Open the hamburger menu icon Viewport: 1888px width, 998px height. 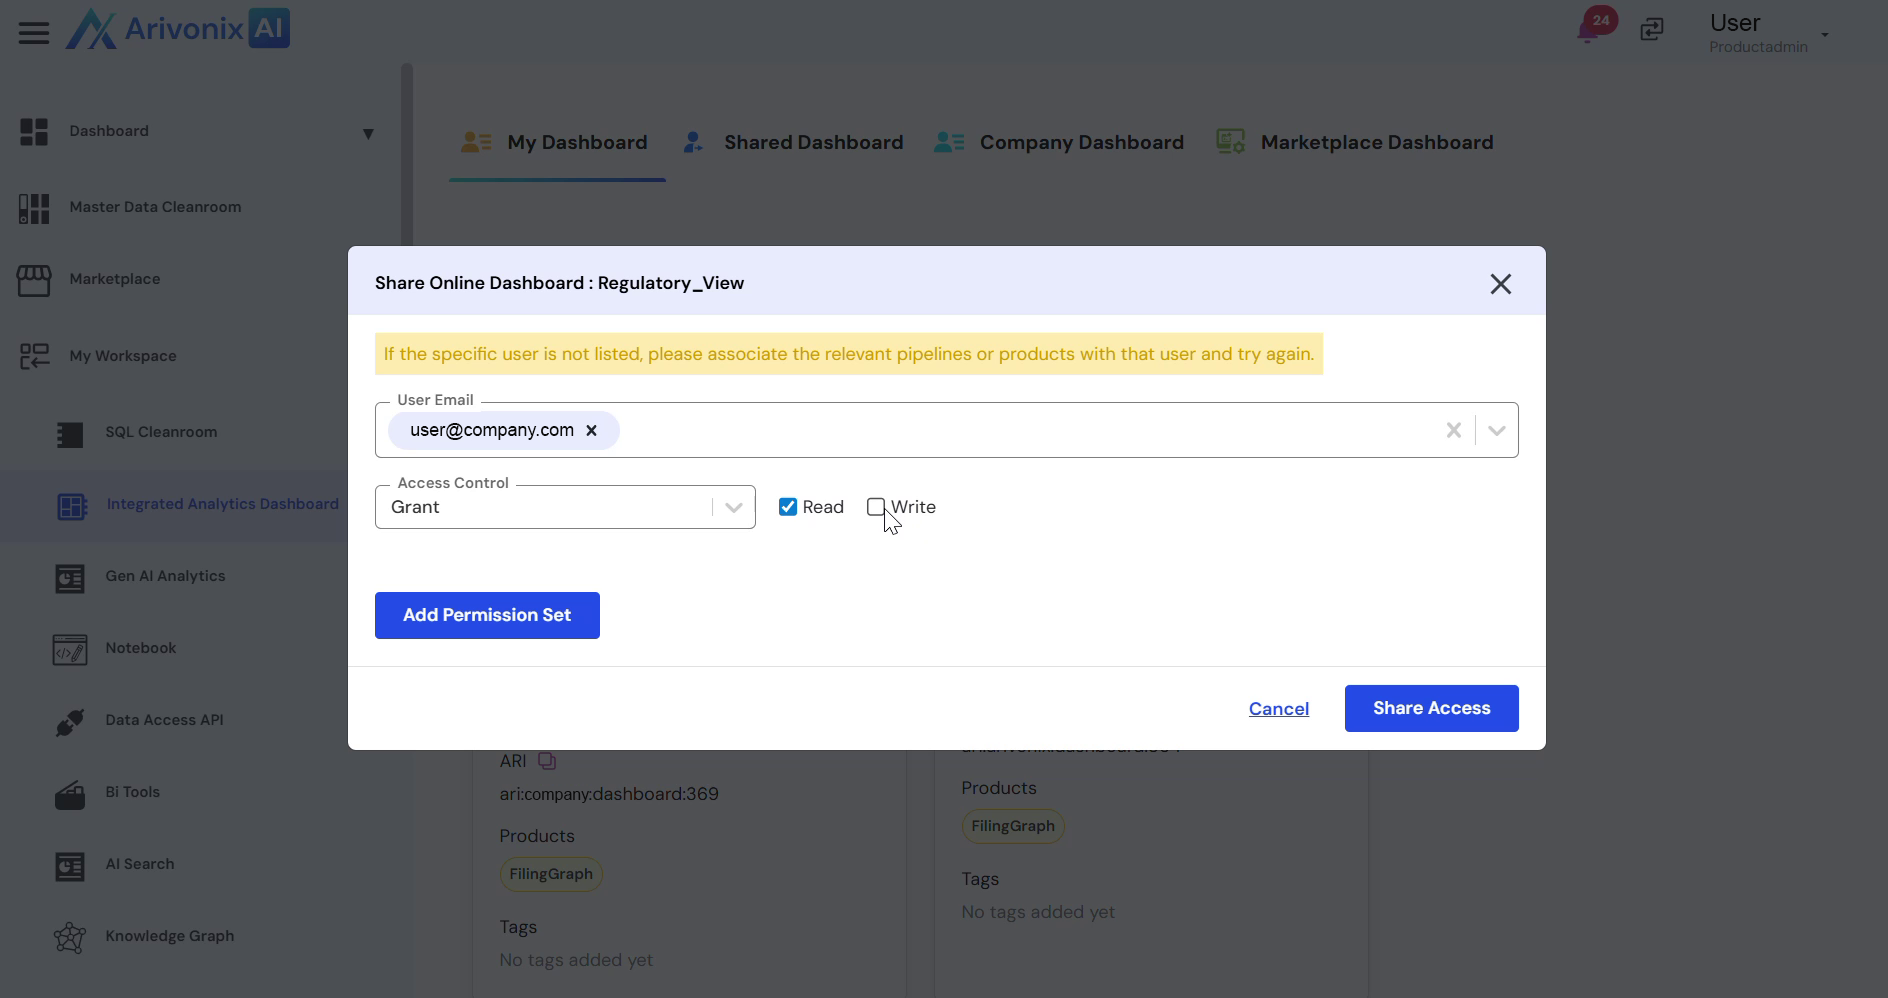click(34, 33)
